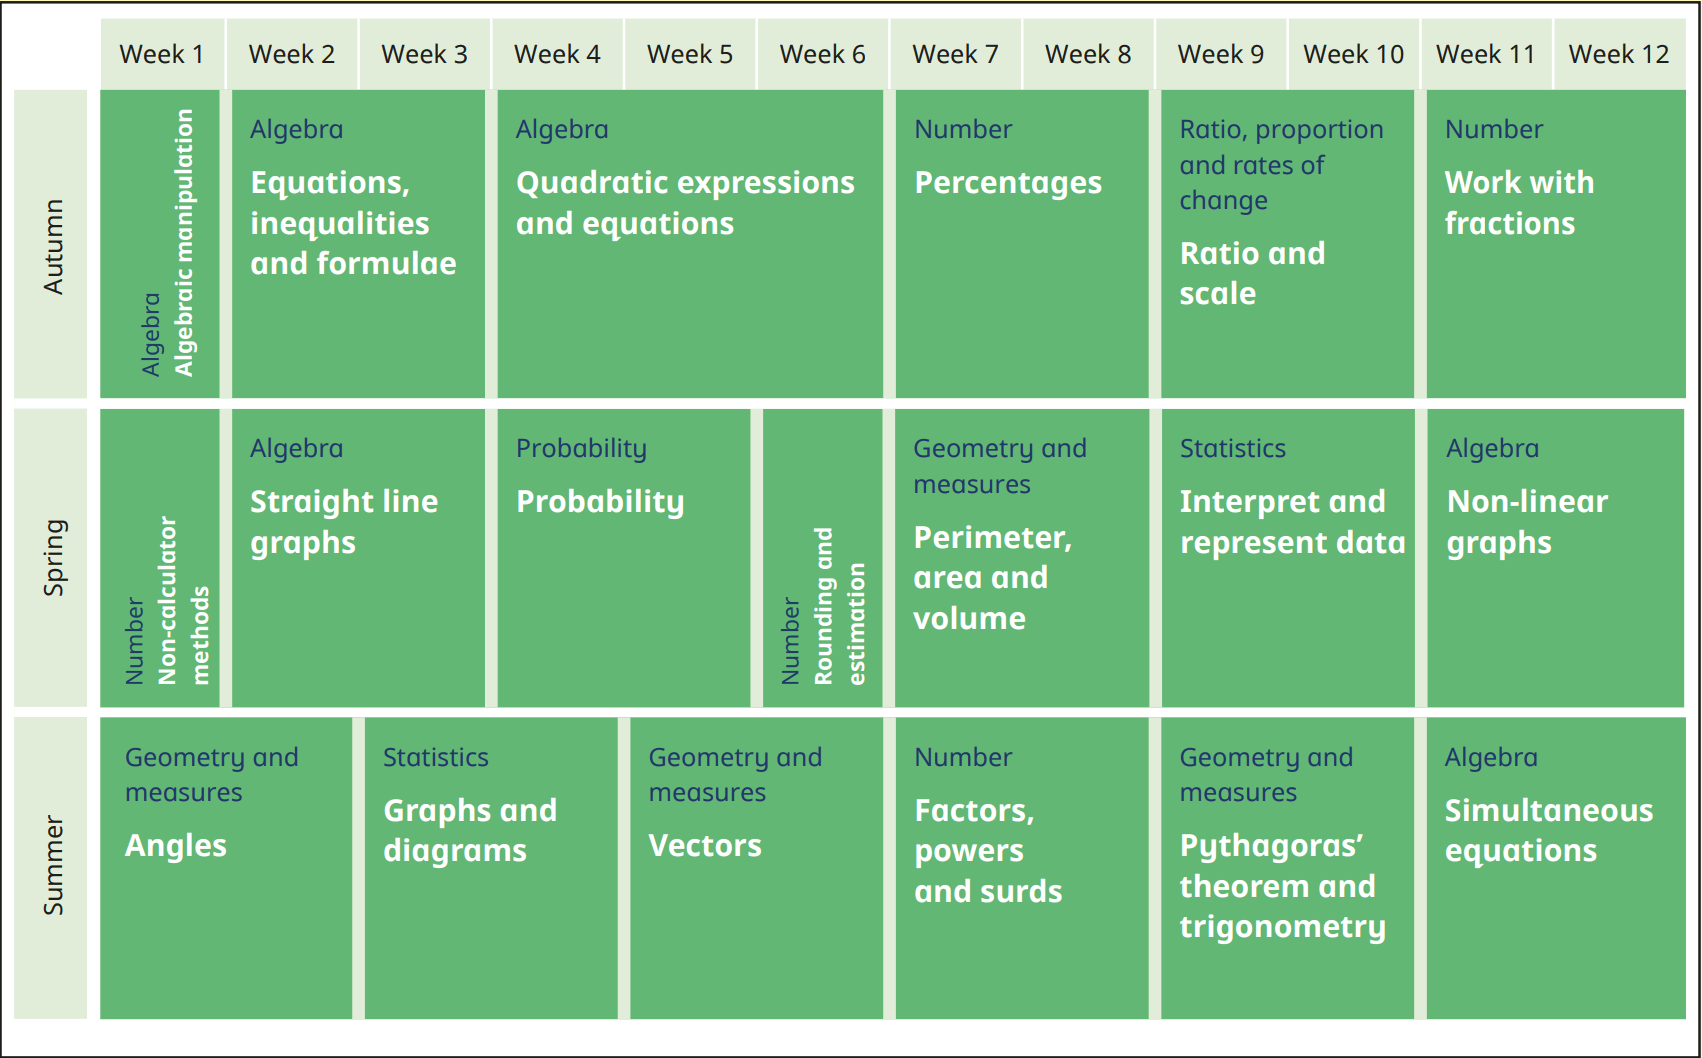The image size is (1702, 1058).
Task: Open the Vectors unit block
Action: (x=705, y=846)
